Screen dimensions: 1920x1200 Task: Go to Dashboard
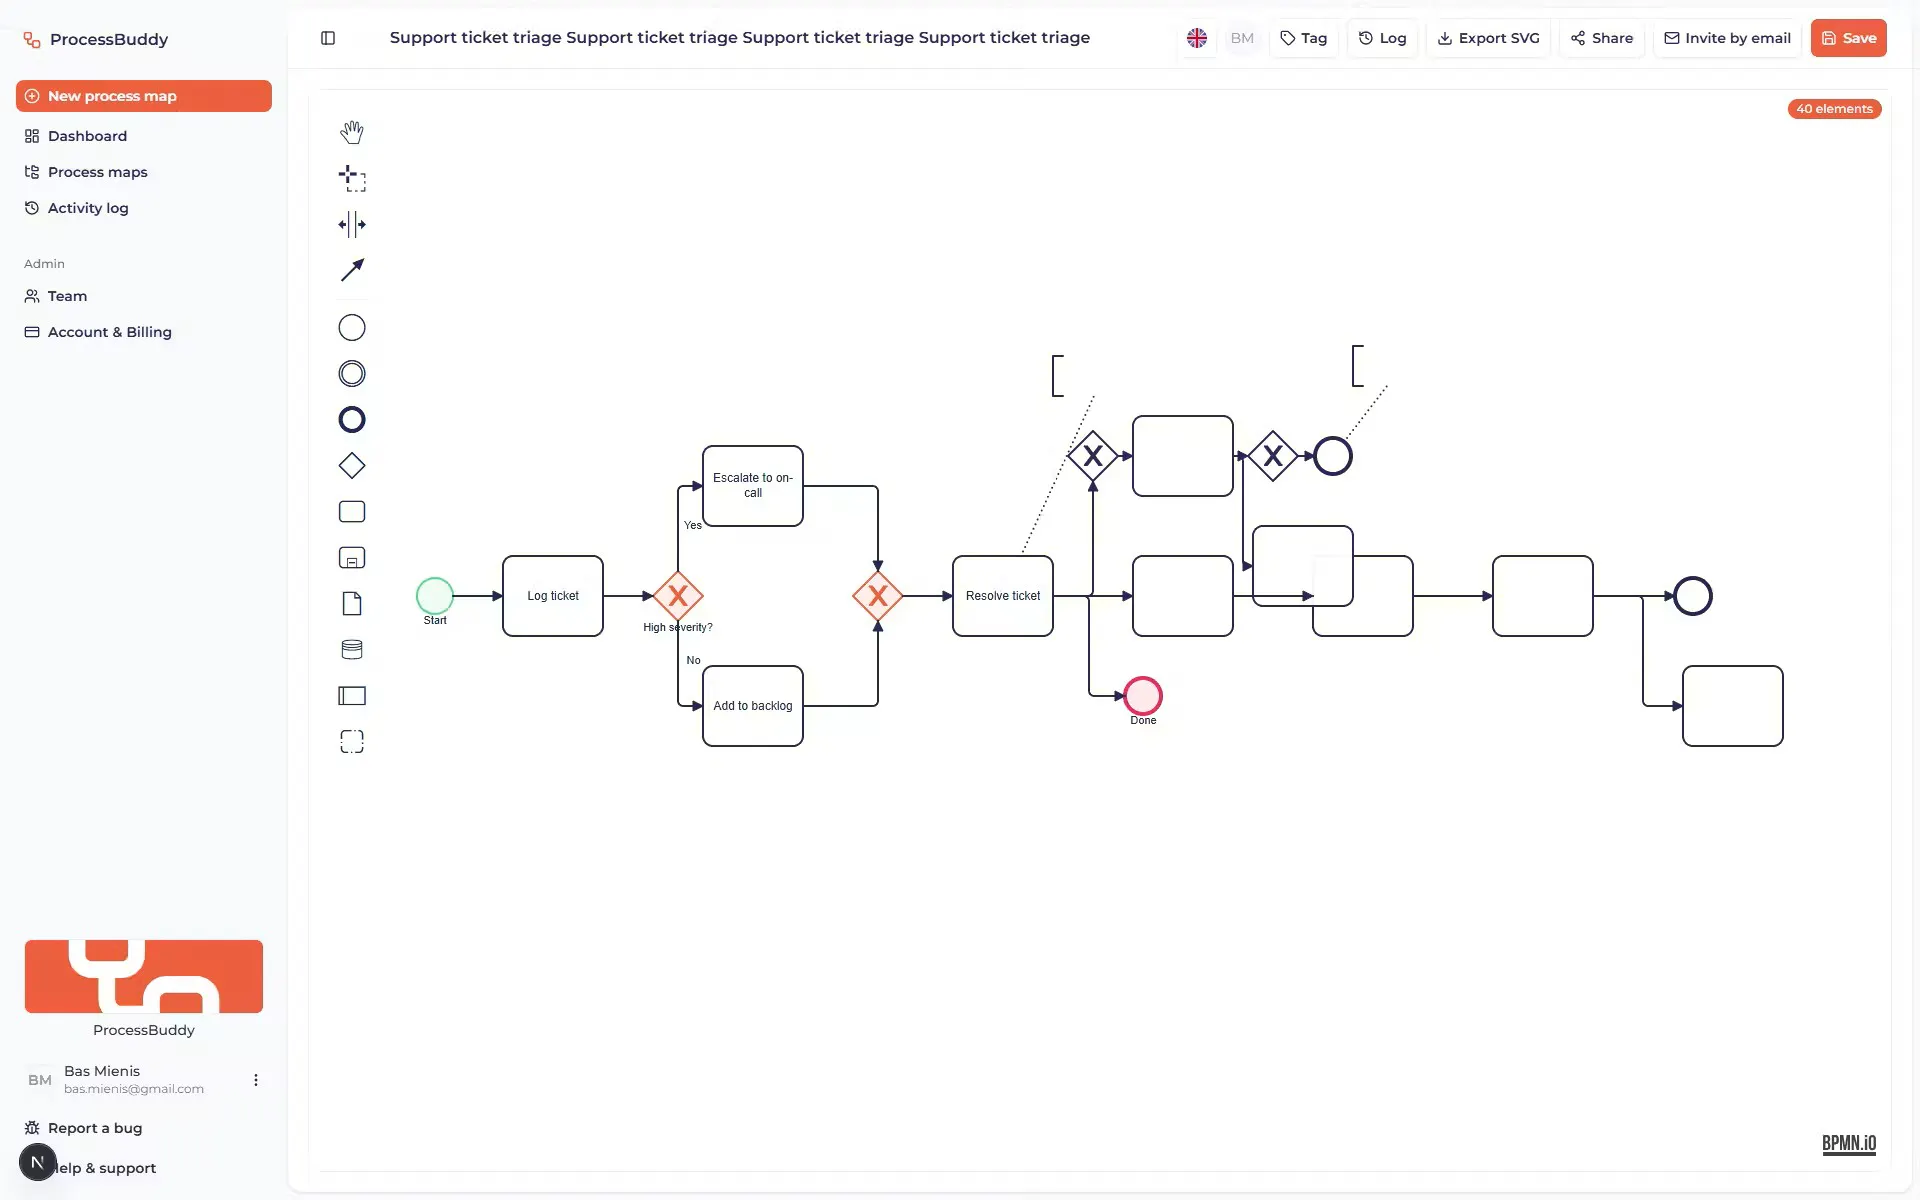[x=144, y=136]
